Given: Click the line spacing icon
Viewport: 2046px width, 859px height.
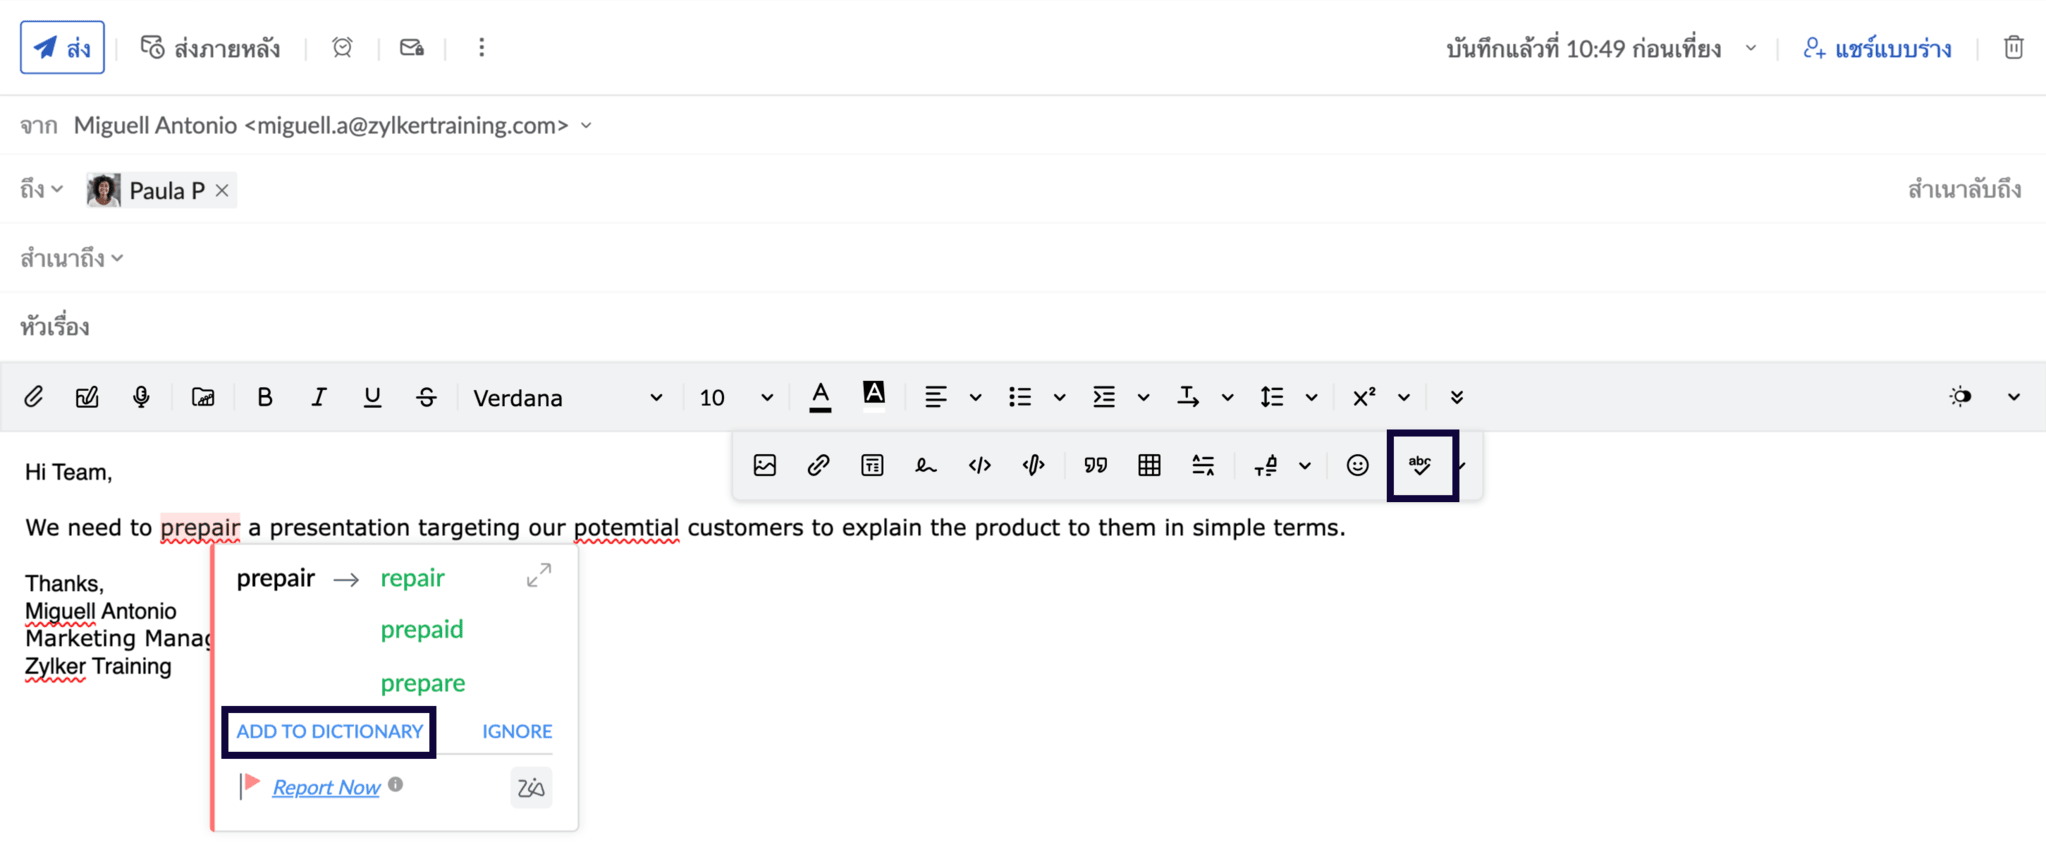Looking at the screenshot, I should coord(1272,397).
